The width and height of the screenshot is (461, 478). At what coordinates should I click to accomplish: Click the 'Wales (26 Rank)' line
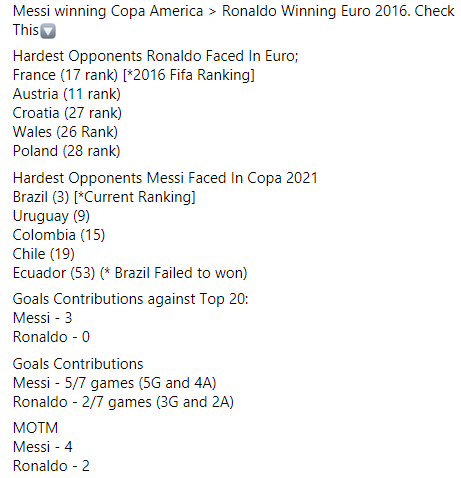click(x=65, y=132)
